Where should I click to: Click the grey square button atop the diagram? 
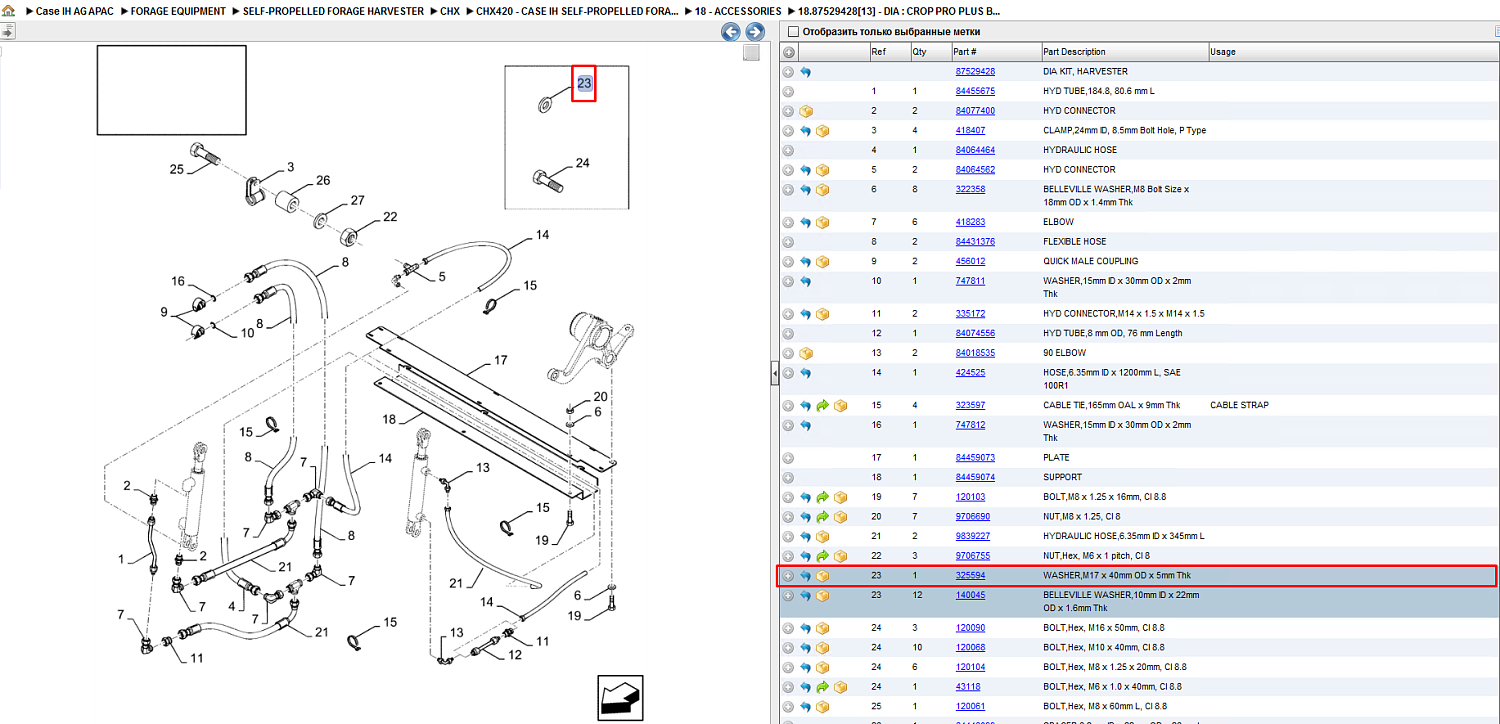pos(752,53)
